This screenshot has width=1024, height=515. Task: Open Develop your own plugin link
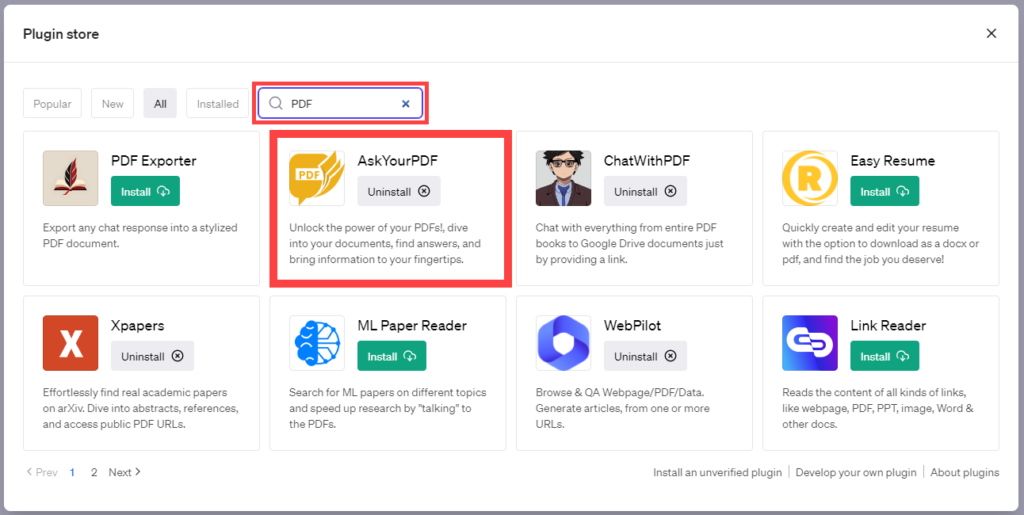856,472
